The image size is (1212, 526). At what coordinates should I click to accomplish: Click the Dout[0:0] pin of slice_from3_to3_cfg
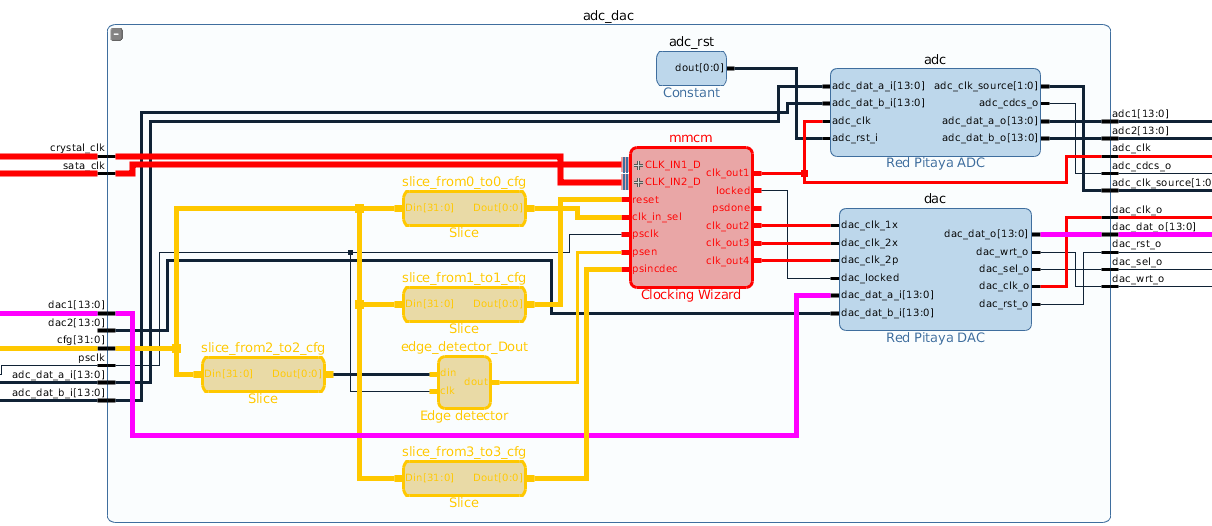click(x=498, y=478)
